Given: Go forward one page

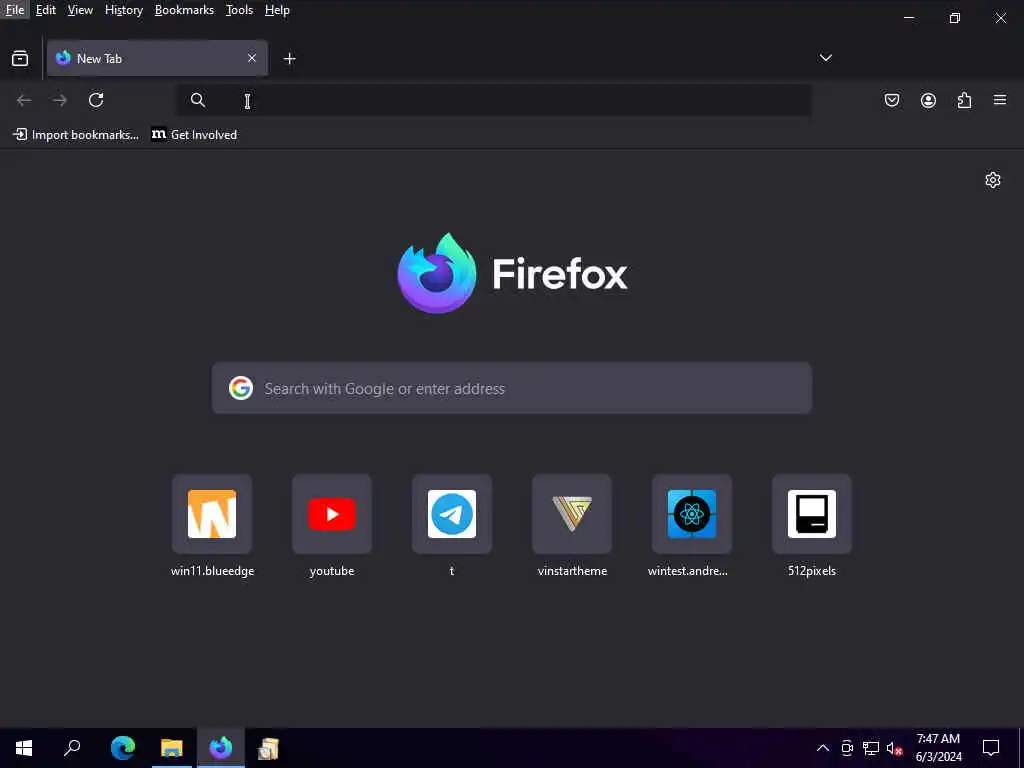Looking at the screenshot, I should [x=60, y=100].
